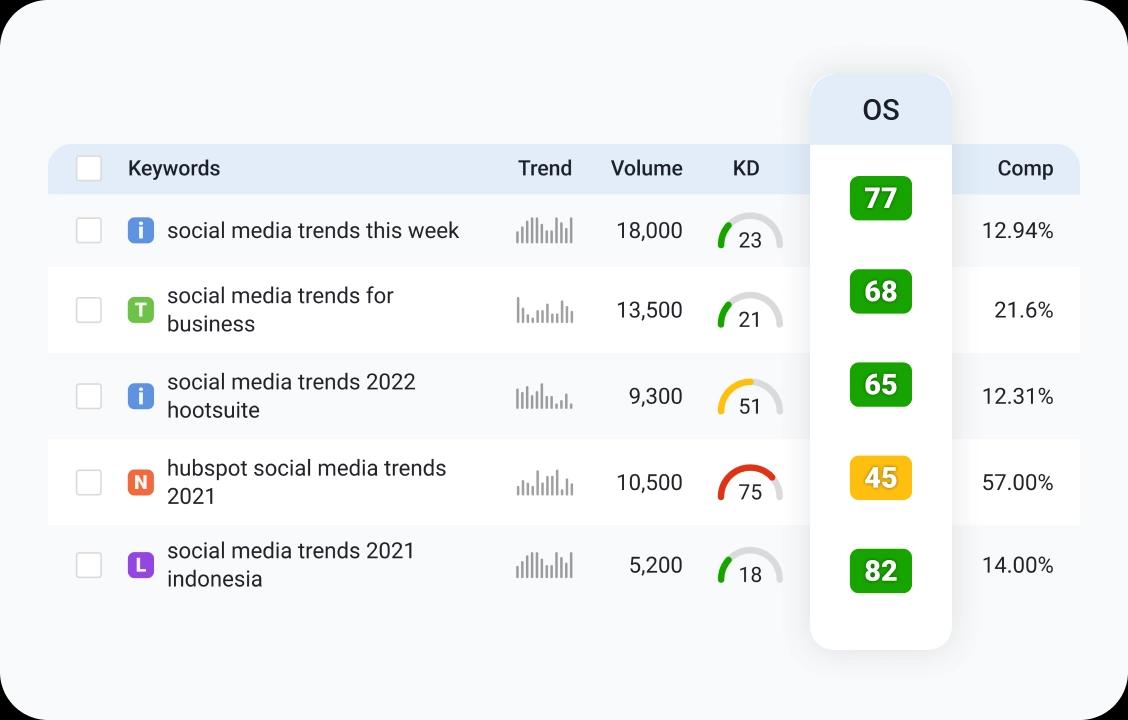
Task: Sort by the KD column header
Action: pos(746,168)
